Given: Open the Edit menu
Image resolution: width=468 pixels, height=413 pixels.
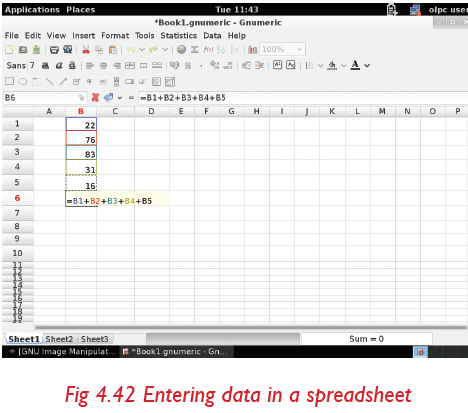Looking at the screenshot, I should (x=33, y=36).
